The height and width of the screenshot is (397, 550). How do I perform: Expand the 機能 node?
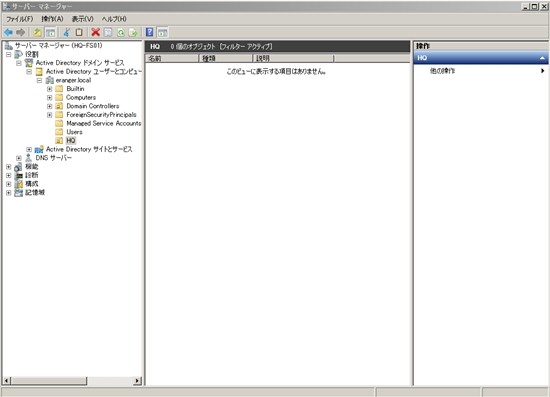coord(9,167)
